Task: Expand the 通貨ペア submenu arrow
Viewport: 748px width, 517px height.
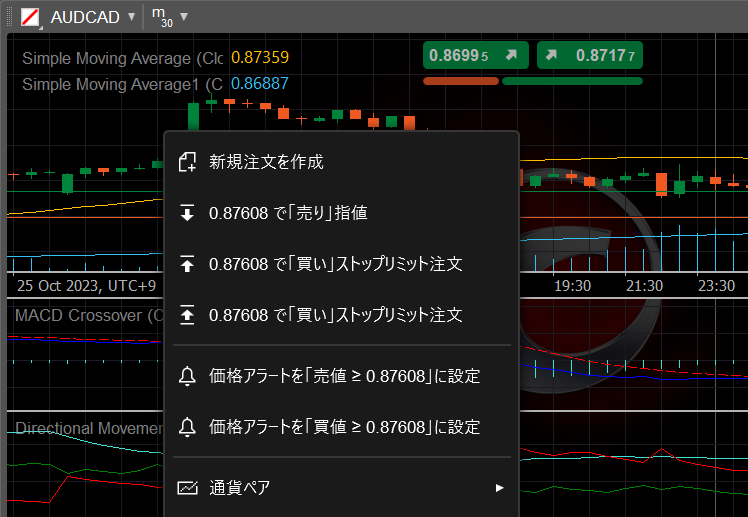Action: 499,488
